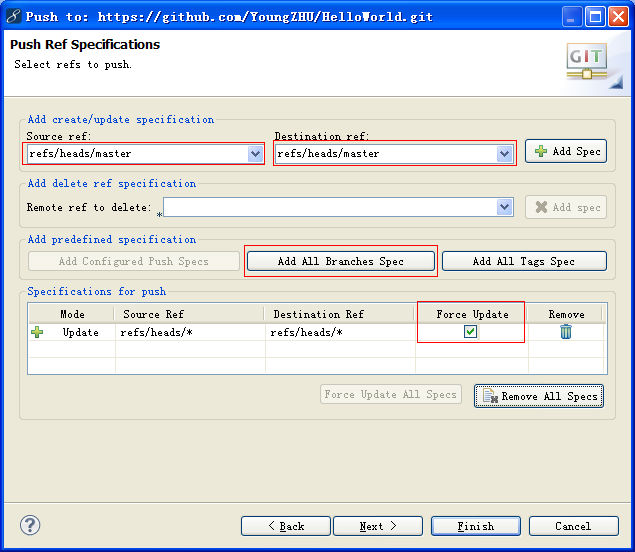Click the Eclipse icon in title bar
The image size is (635, 552).
pyautogui.click(x=13, y=16)
